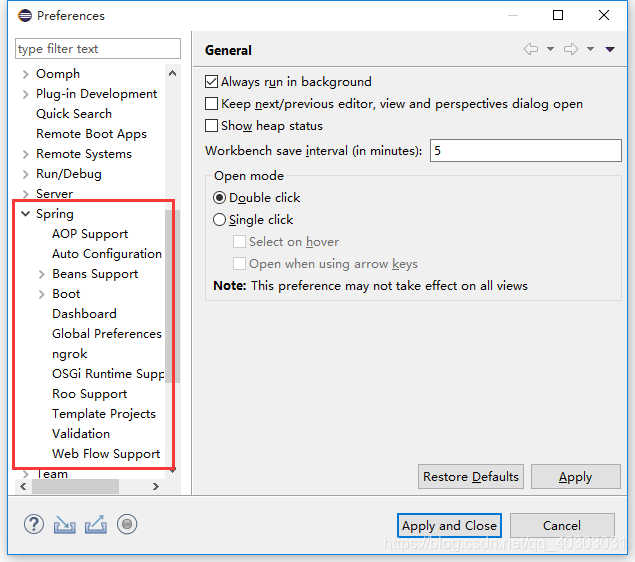
Task: Maximize the Preferences window
Action: [x=558, y=15]
